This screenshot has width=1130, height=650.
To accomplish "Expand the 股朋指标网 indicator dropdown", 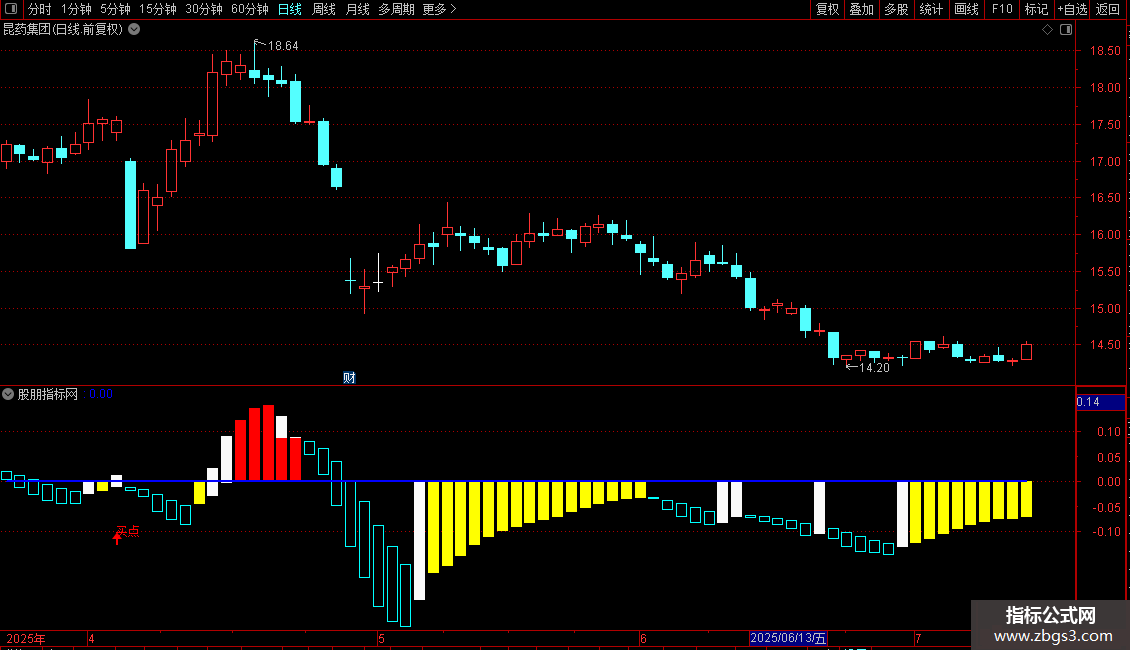I will [x=8, y=394].
